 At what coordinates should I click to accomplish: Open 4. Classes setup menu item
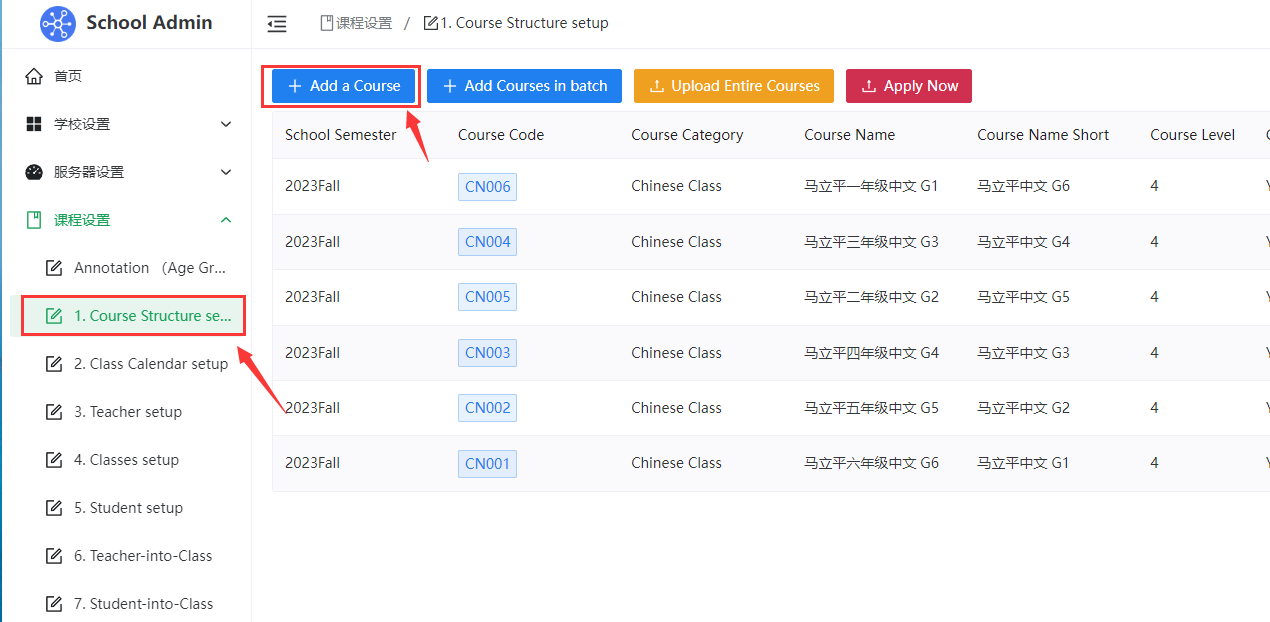tap(126, 460)
